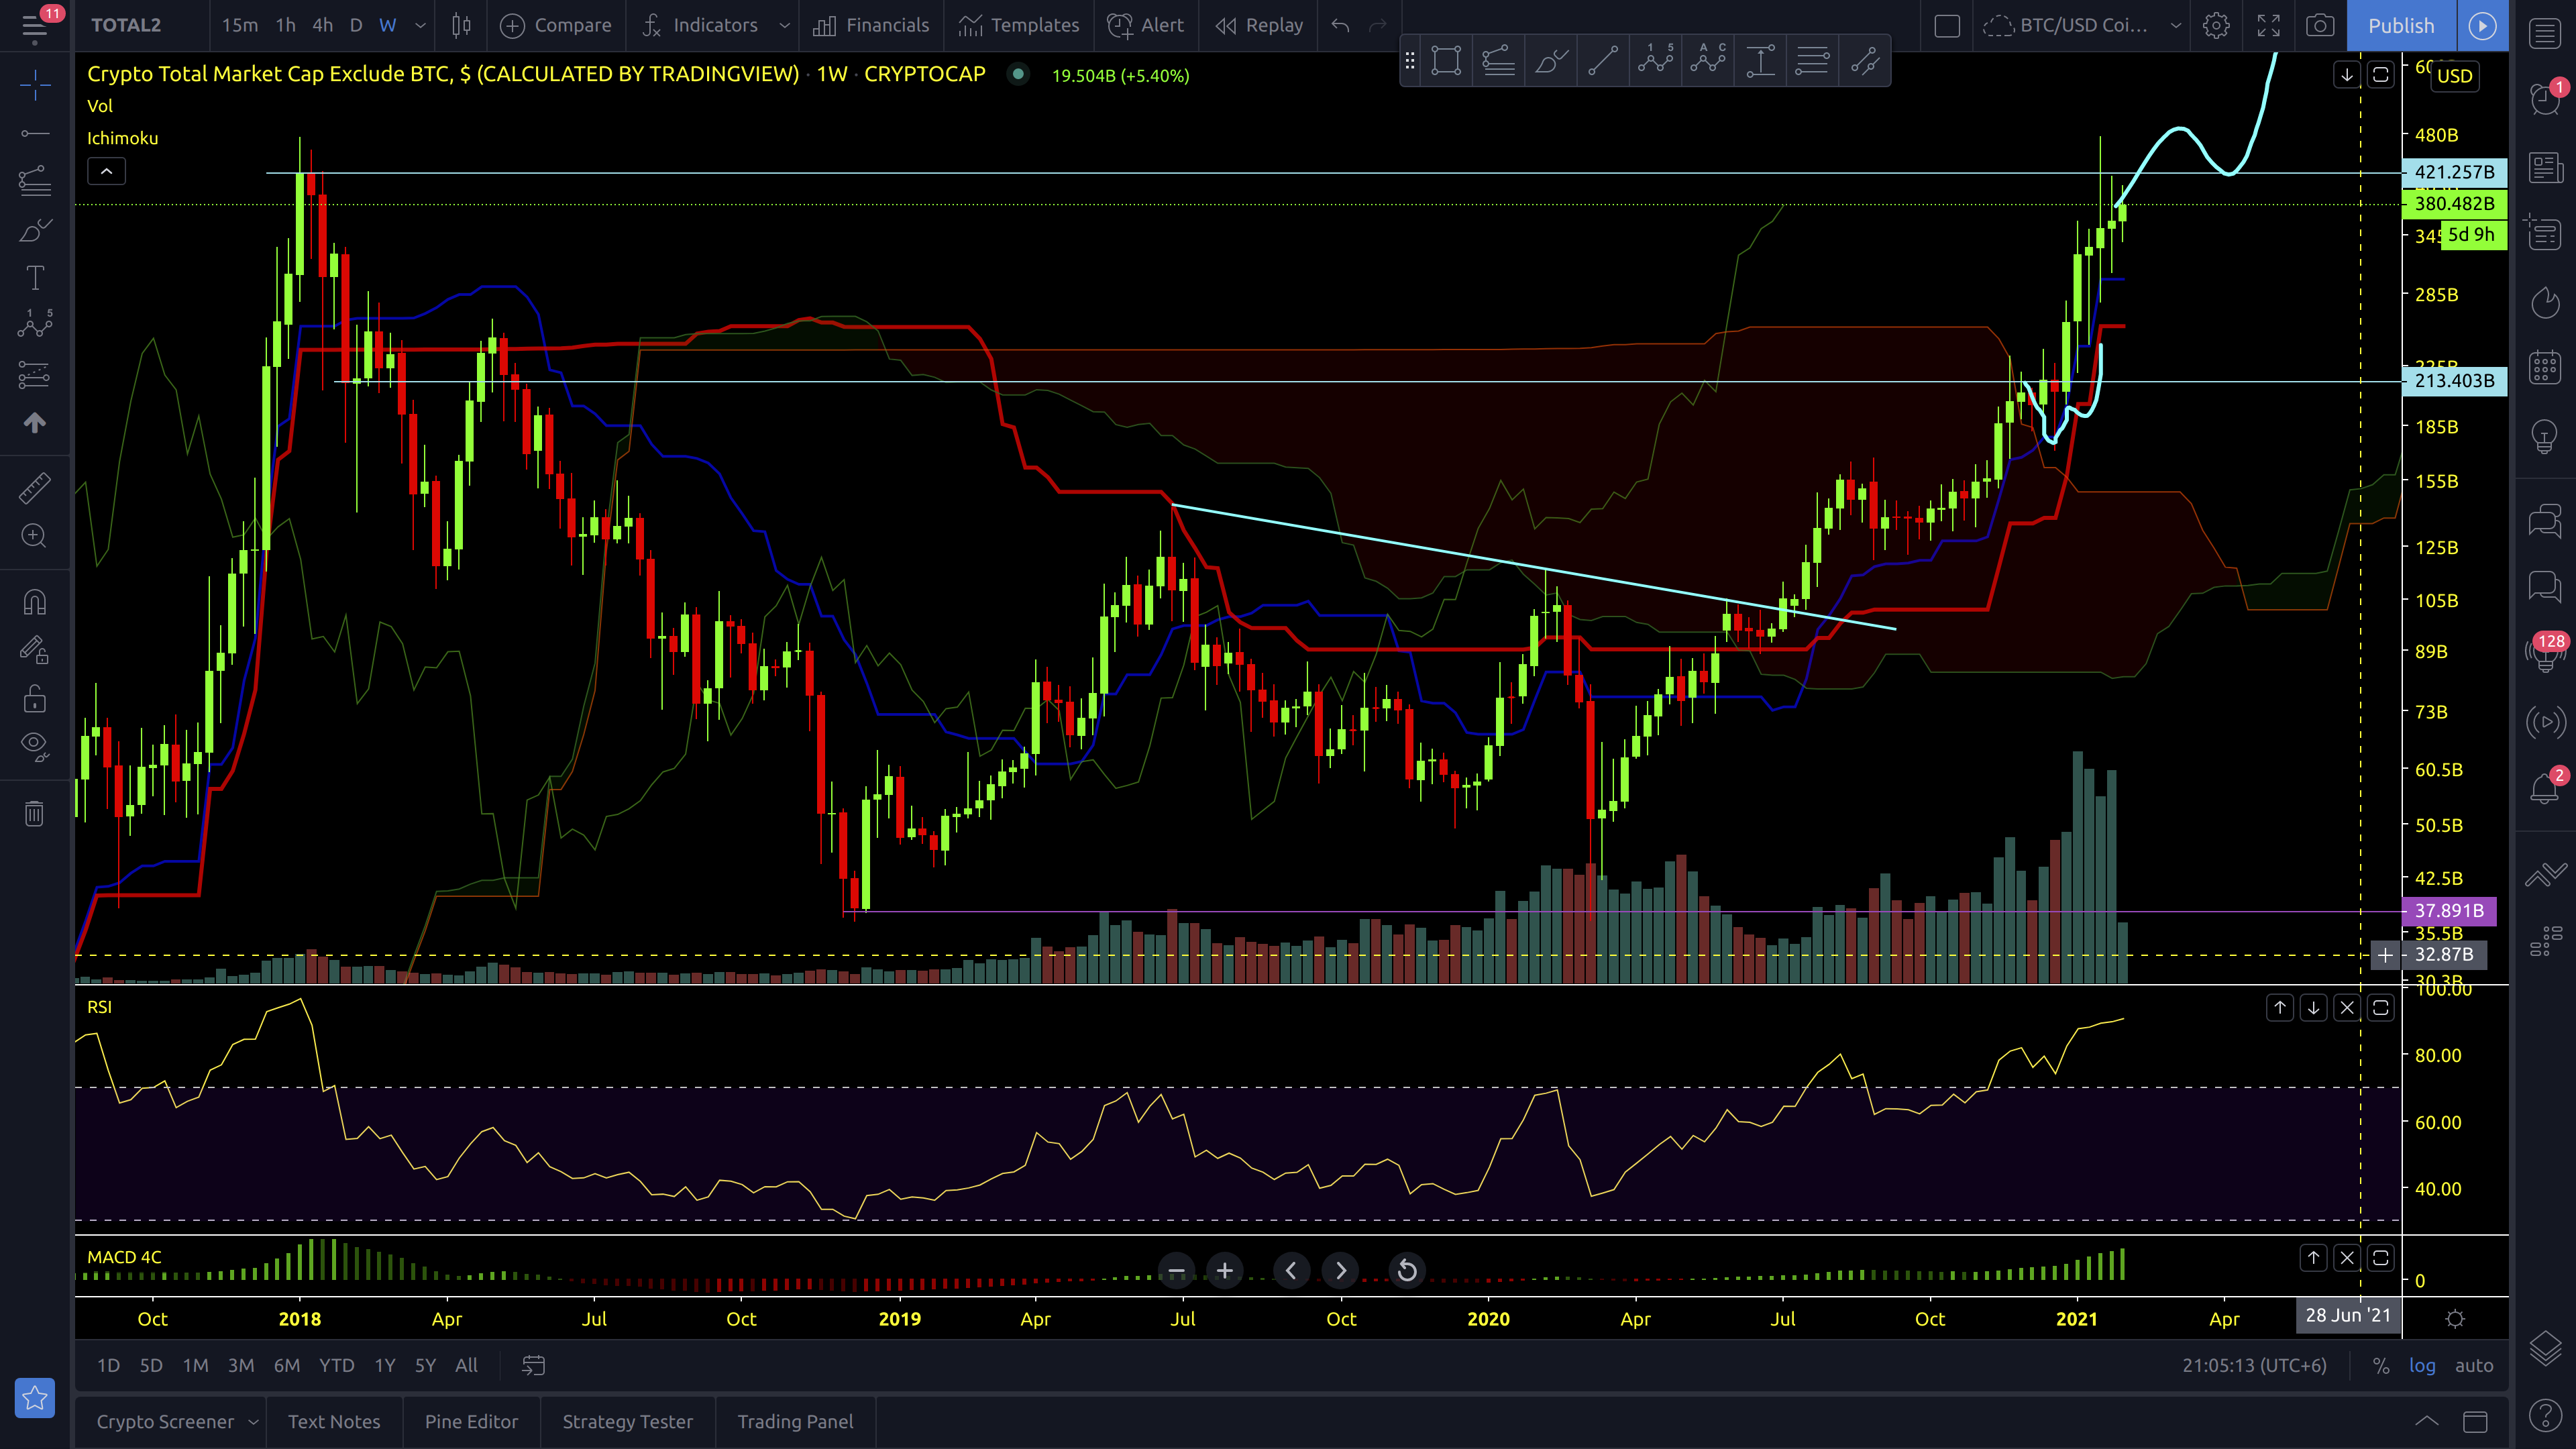This screenshot has width=2576, height=1449.
Task: Open the ideas lightbulb panel
Action: point(2545,436)
